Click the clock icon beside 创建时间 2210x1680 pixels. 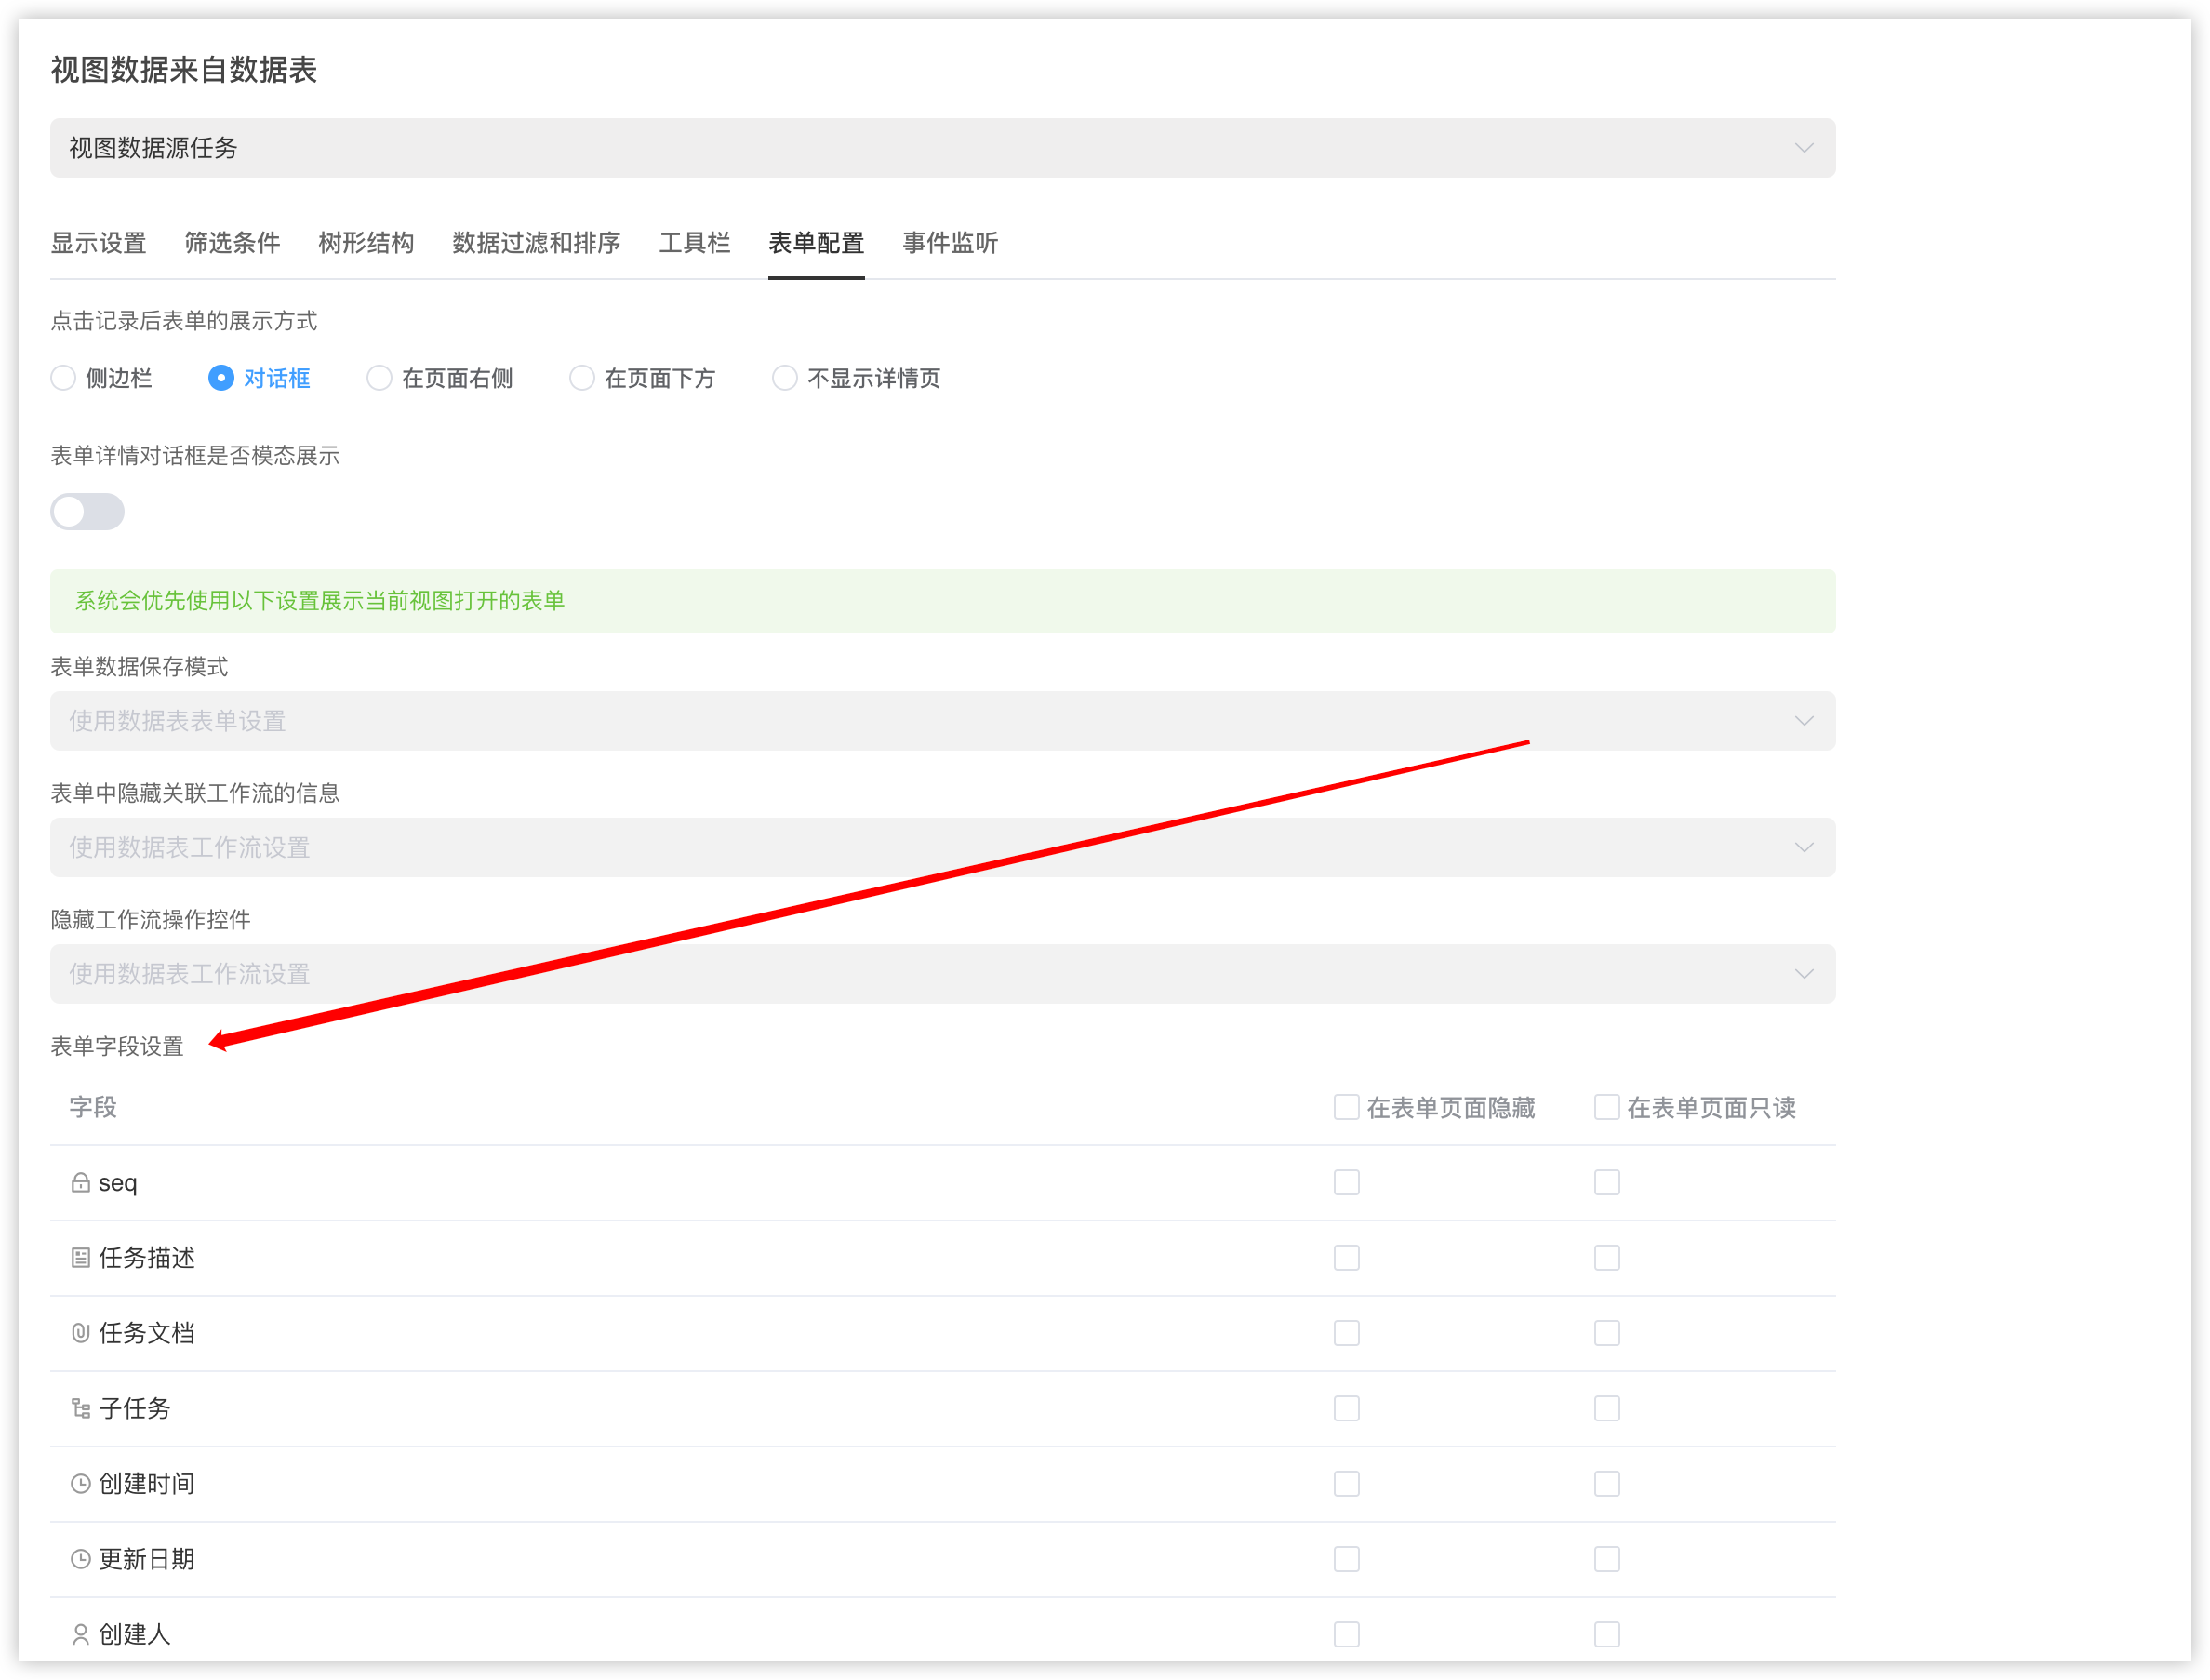click(x=81, y=1484)
